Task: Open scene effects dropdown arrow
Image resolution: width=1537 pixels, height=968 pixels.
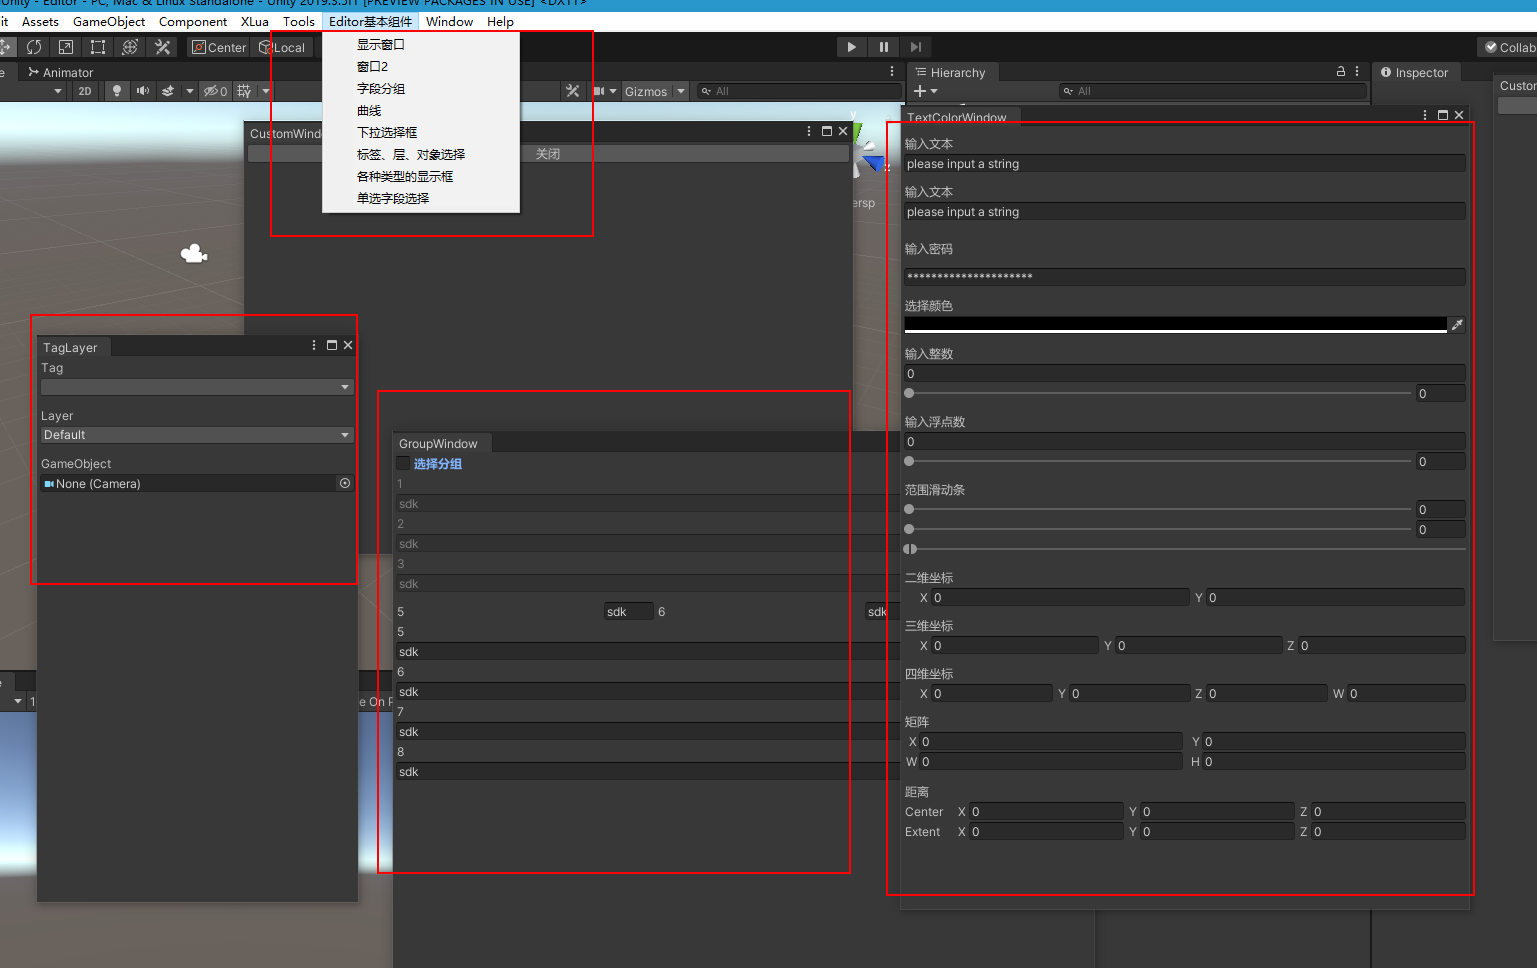Action: [x=189, y=91]
